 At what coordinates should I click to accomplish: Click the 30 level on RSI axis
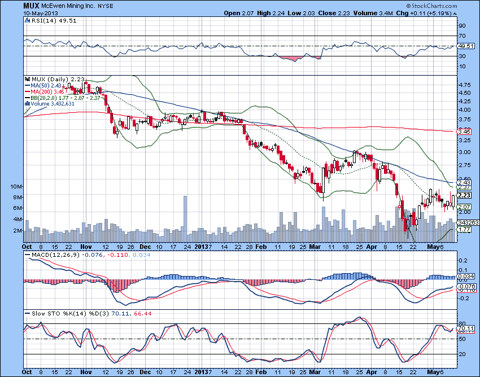pos(462,56)
